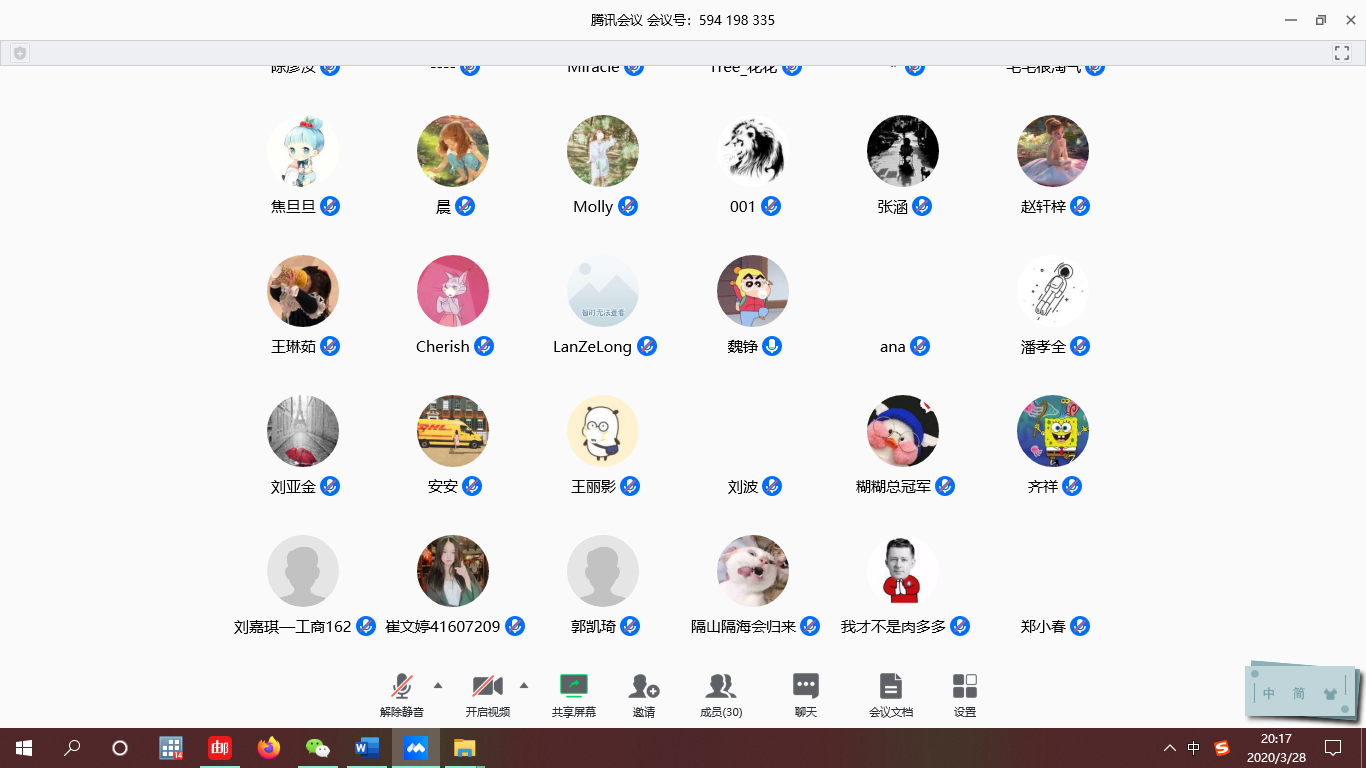Open the Chat (聊天) panel
1366x768 pixels.
coord(806,687)
